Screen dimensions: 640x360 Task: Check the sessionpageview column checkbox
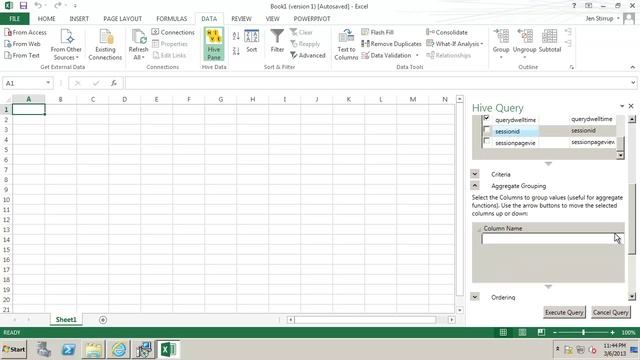coord(487,141)
